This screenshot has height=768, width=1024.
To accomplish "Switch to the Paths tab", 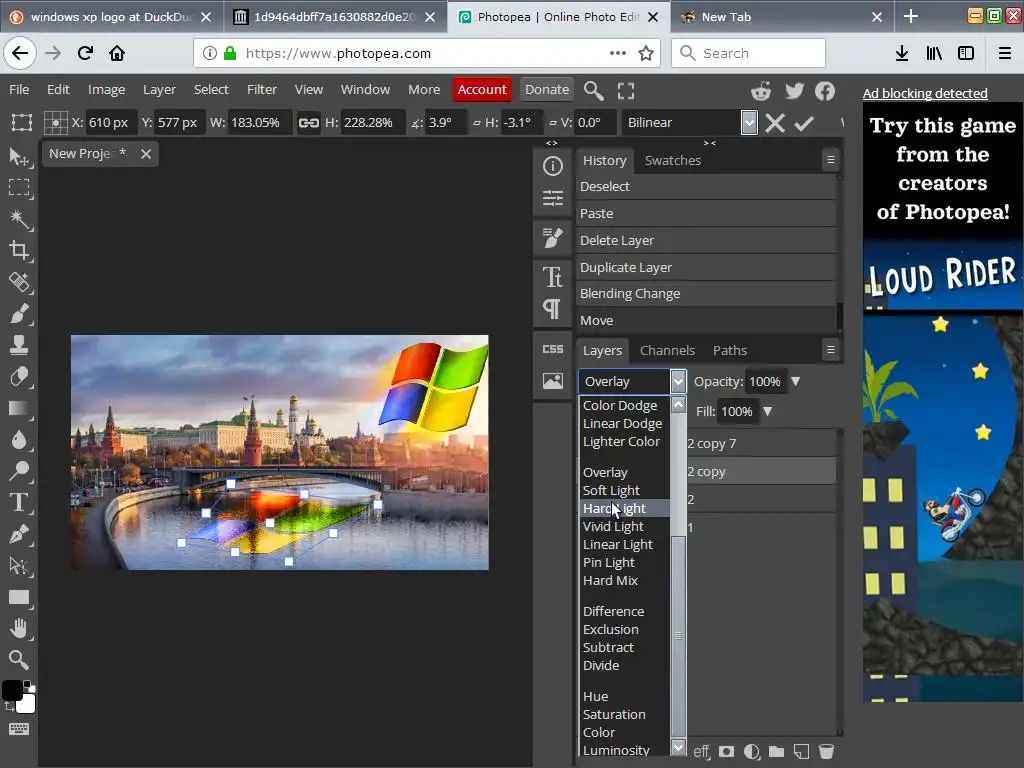I will pos(729,351).
